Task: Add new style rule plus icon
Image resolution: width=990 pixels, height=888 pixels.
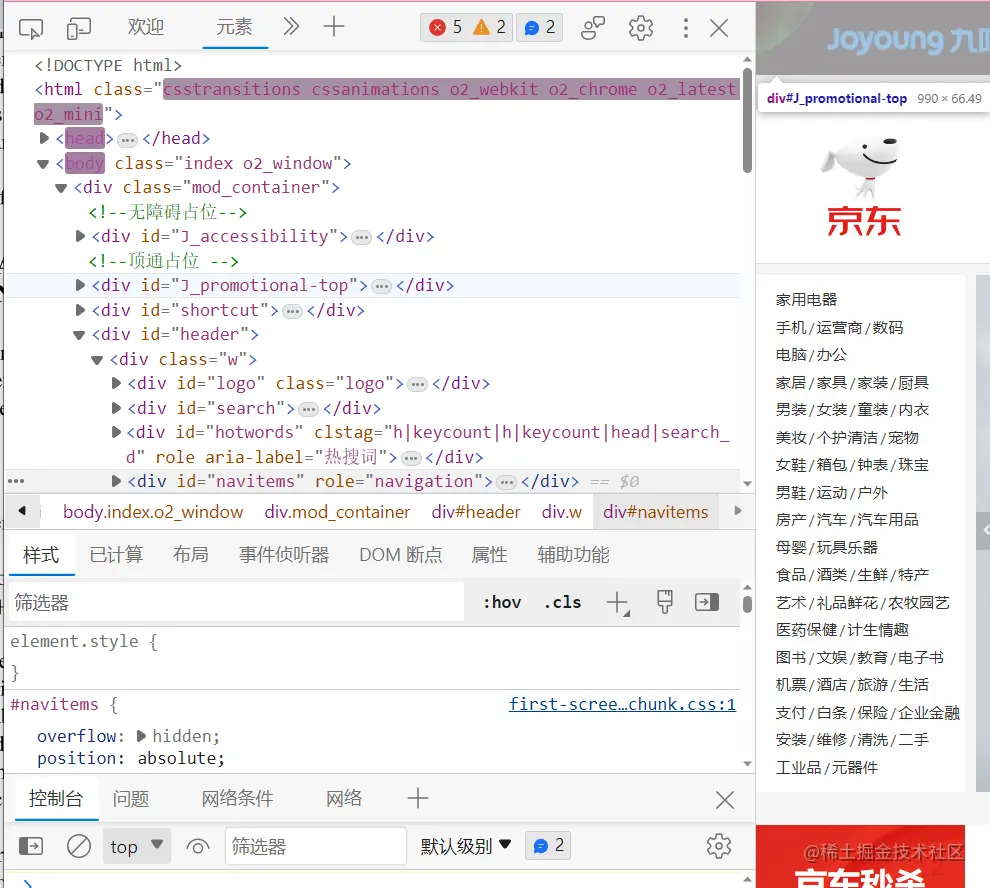Action: [x=617, y=603]
